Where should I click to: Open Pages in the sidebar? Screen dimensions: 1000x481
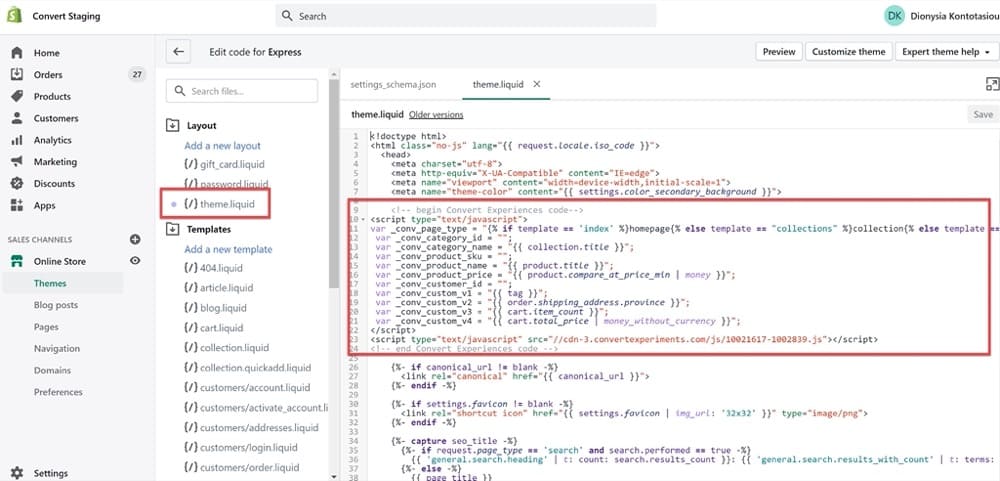coord(46,327)
